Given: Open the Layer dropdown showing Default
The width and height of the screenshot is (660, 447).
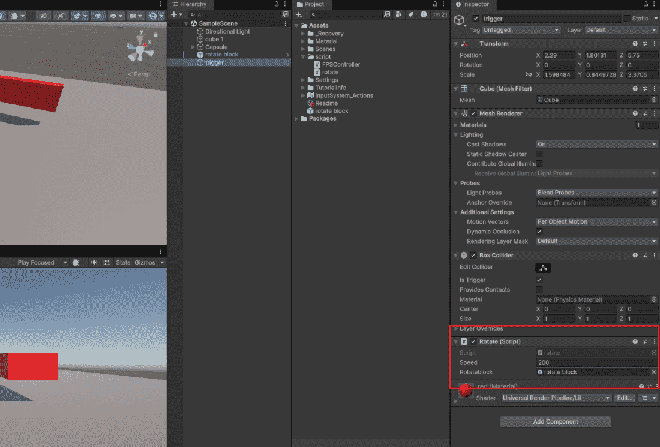Looking at the screenshot, I should click(x=621, y=30).
